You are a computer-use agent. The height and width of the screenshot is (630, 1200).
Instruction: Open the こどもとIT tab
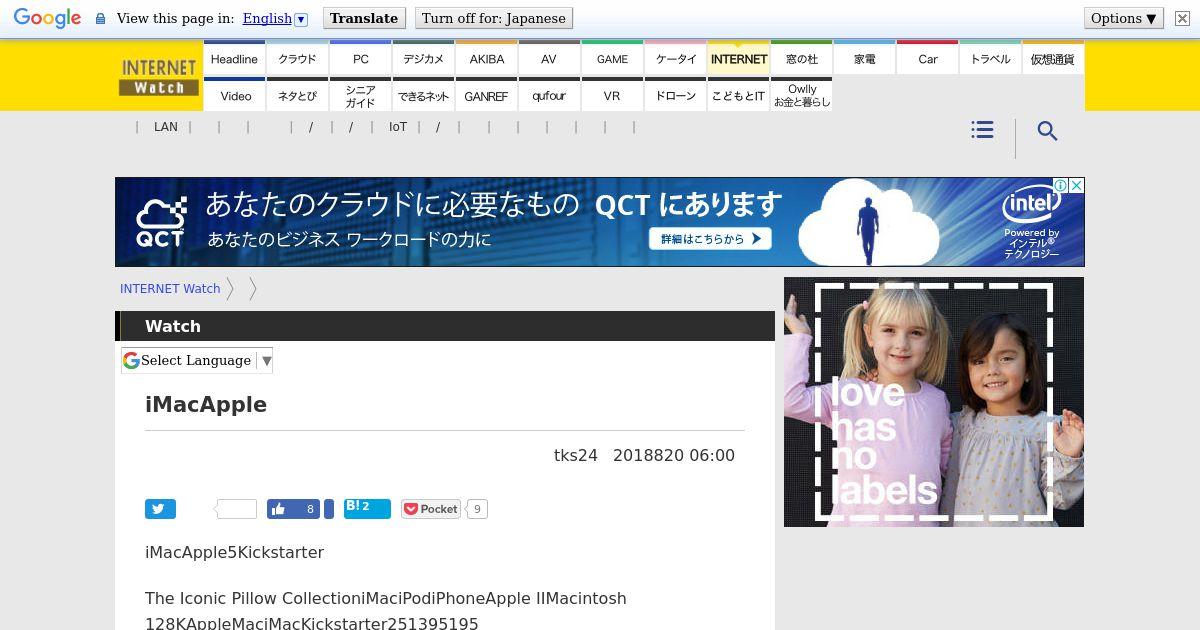point(738,95)
